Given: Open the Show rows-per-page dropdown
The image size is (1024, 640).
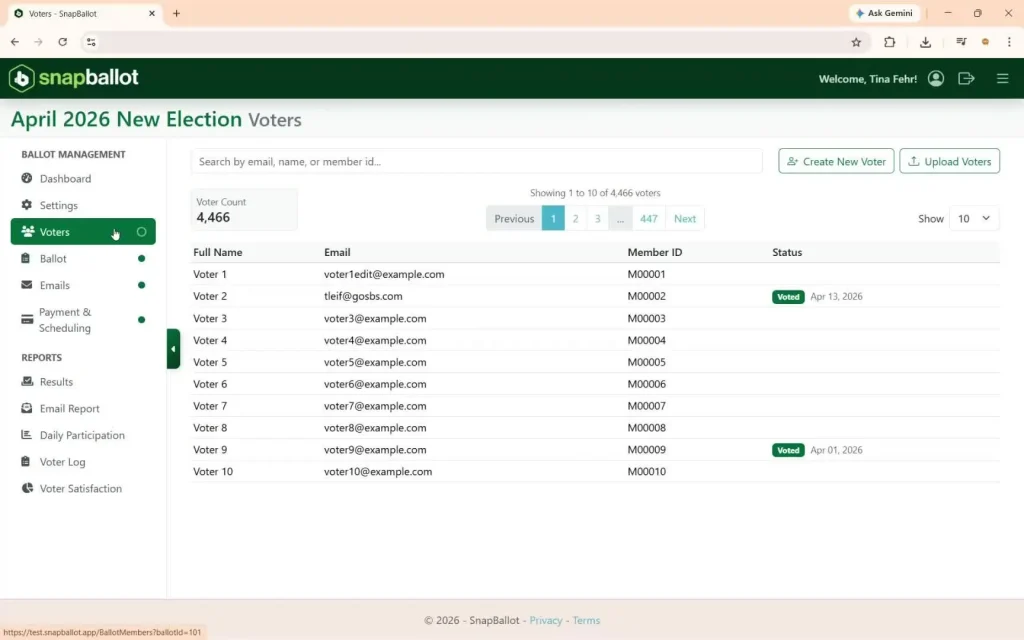Looking at the screenshot, I should (x=974, y=218).
